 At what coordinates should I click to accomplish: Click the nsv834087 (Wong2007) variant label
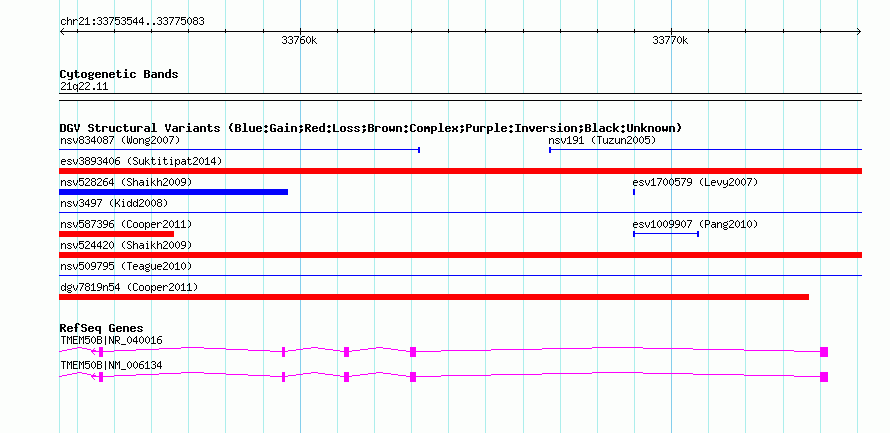tap(120, 140)
